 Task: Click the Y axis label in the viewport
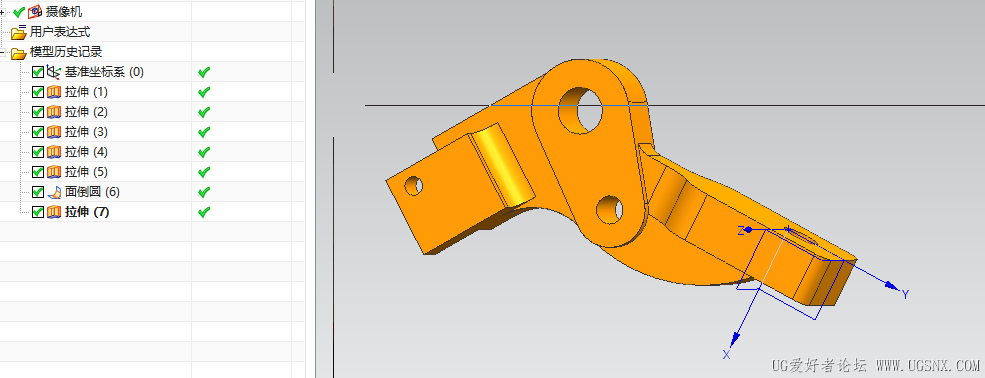click(x=905, y=294)
